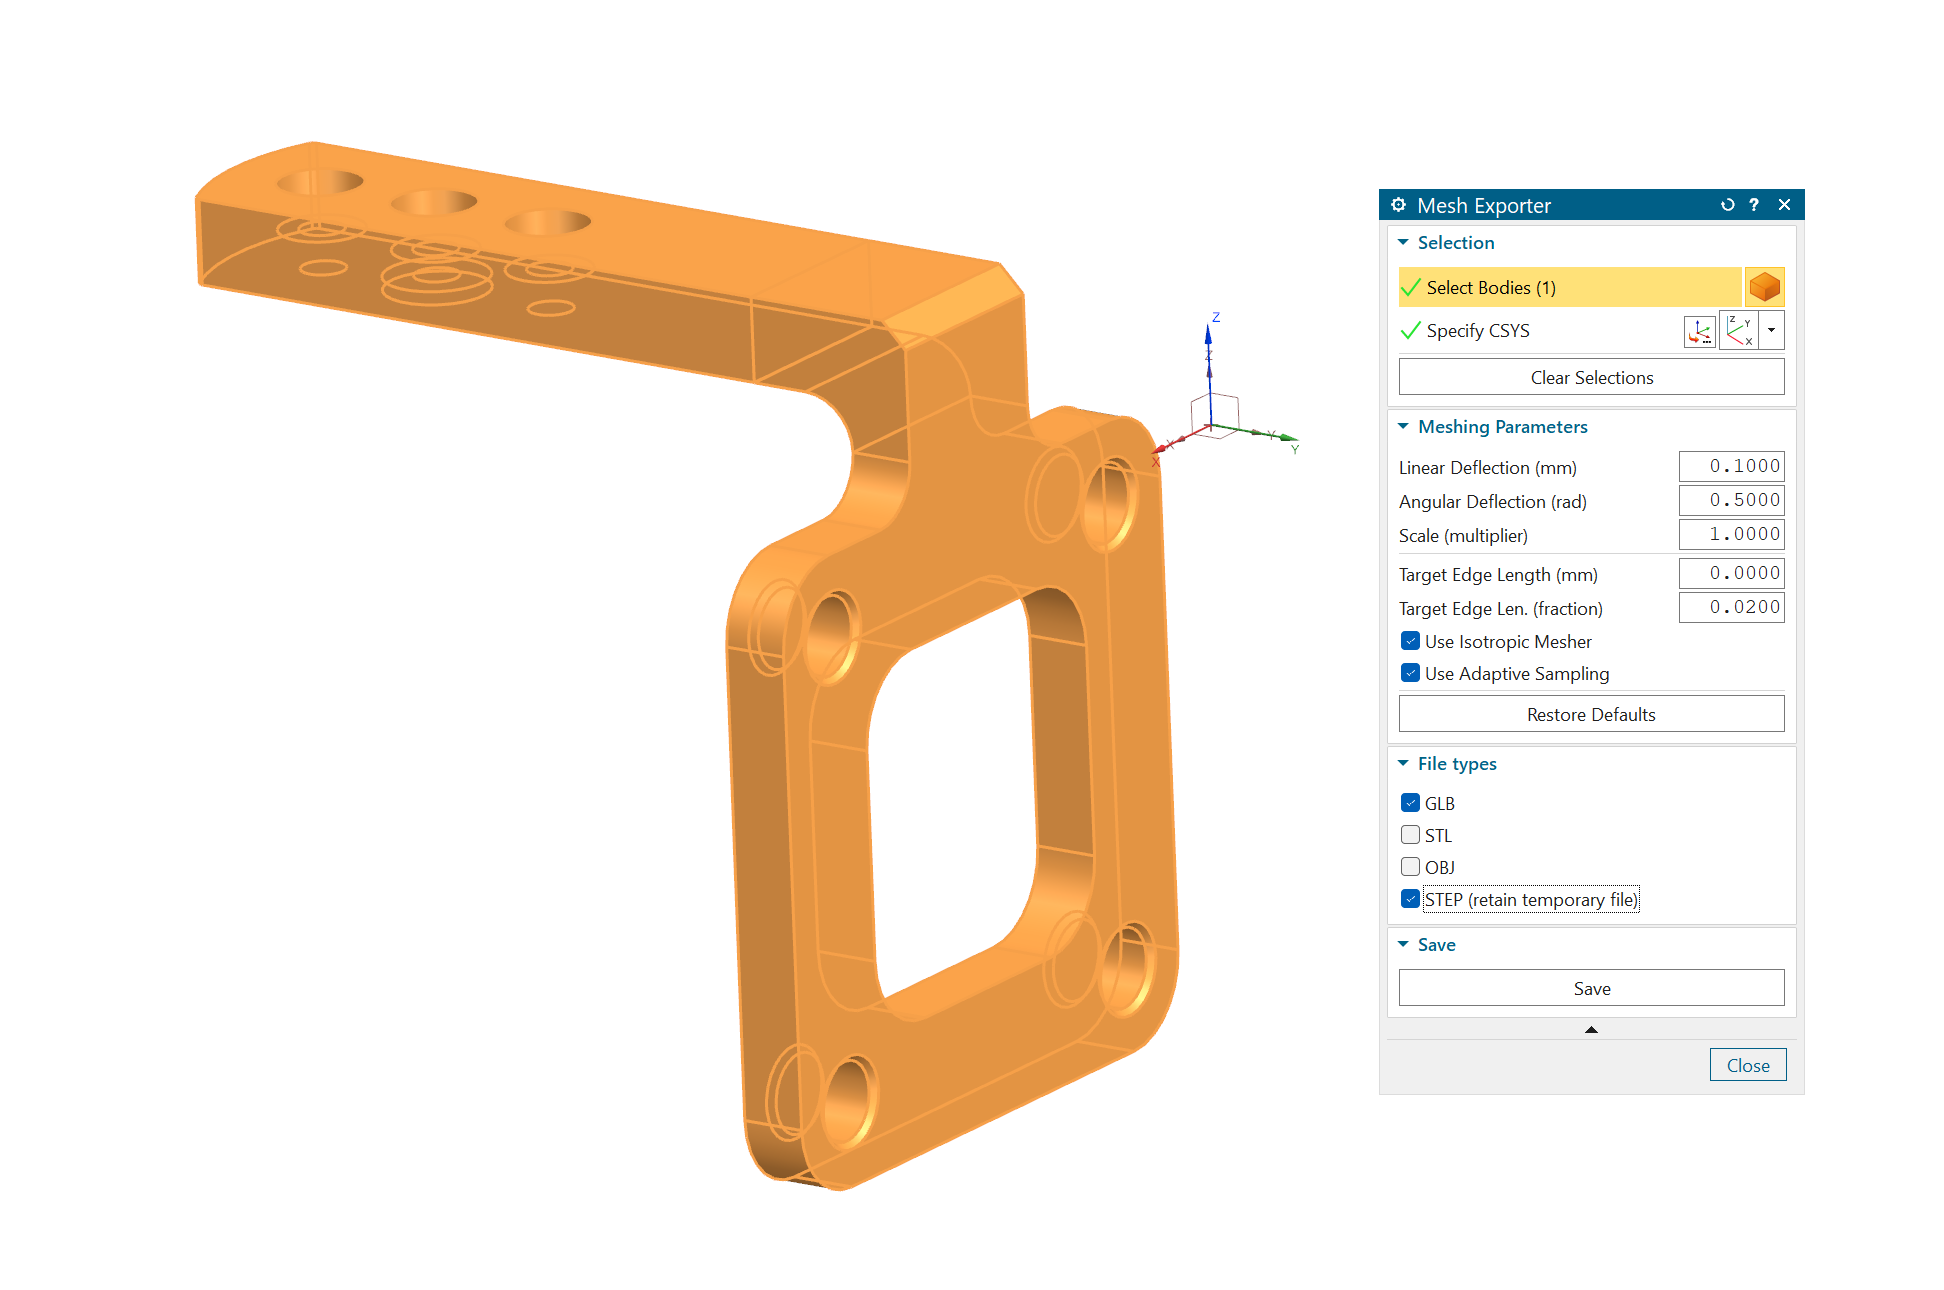This screenshot has height=1290, width=1944.
Task: Click the Specify CSYS row
Action: click(1540, 331)
